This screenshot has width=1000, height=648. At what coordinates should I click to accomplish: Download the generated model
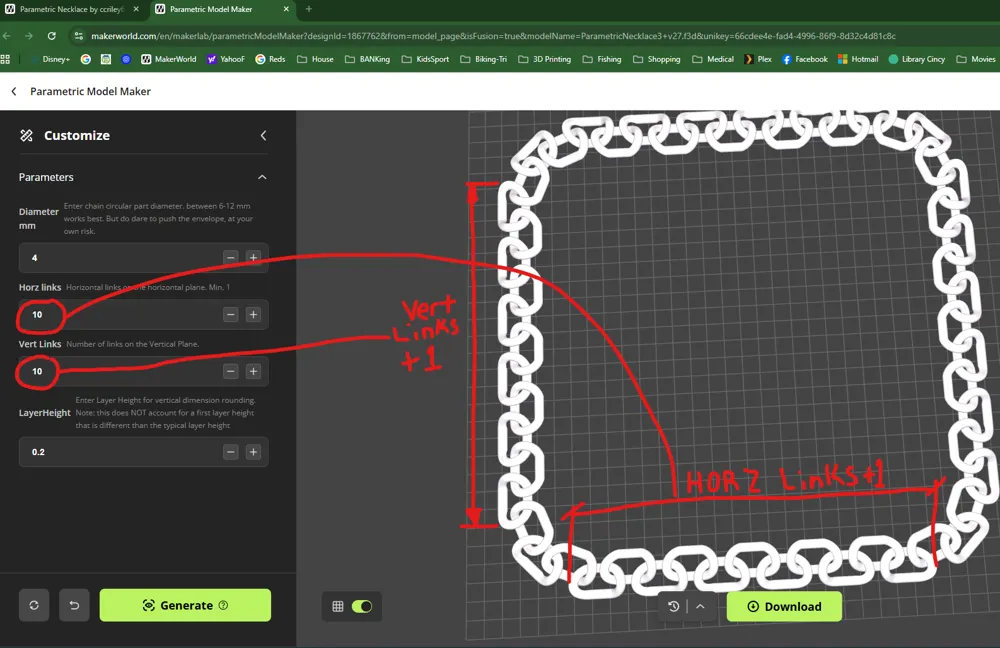pos(784,607)
